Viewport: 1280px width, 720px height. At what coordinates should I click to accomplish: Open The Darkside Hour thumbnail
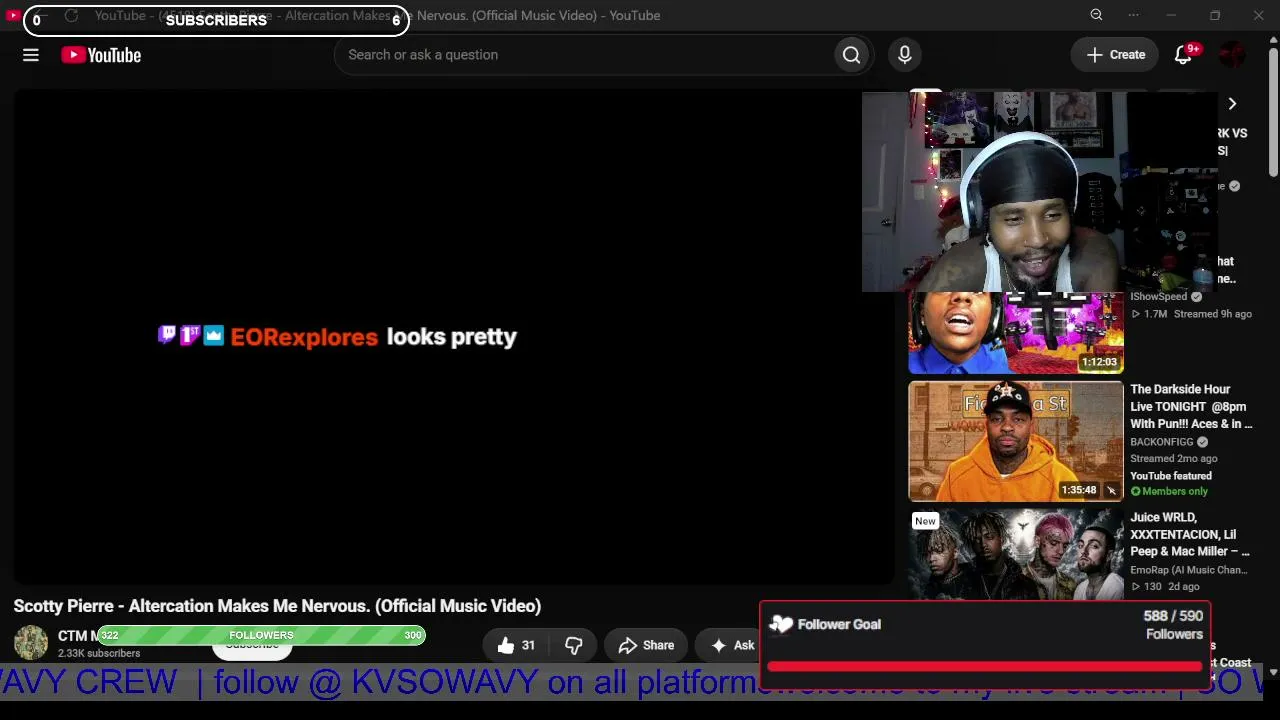click(x=1016, y=441)
